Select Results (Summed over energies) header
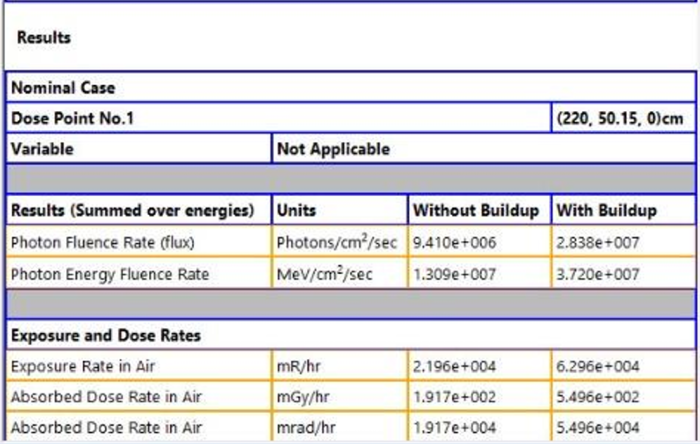Screen dimensions: 700x444 coord(138,210)
